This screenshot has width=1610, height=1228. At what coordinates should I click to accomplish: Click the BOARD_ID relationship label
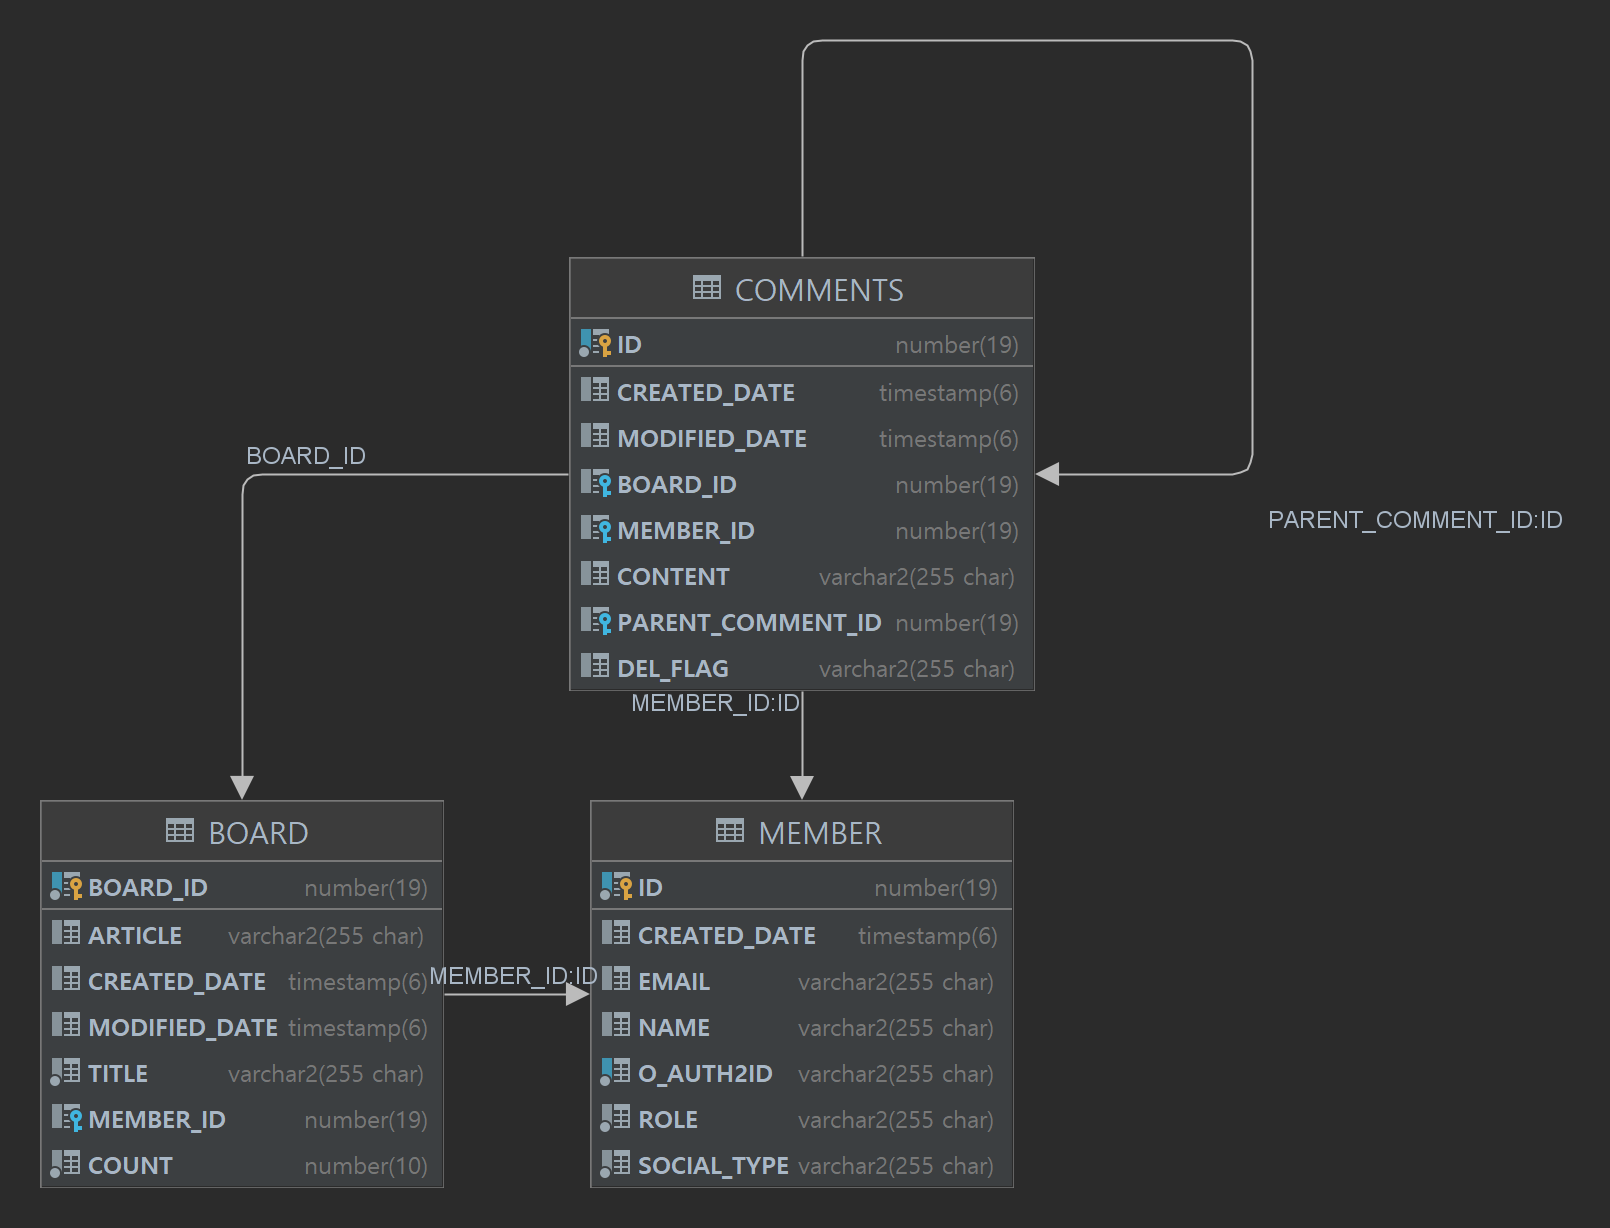click(306, 456)
